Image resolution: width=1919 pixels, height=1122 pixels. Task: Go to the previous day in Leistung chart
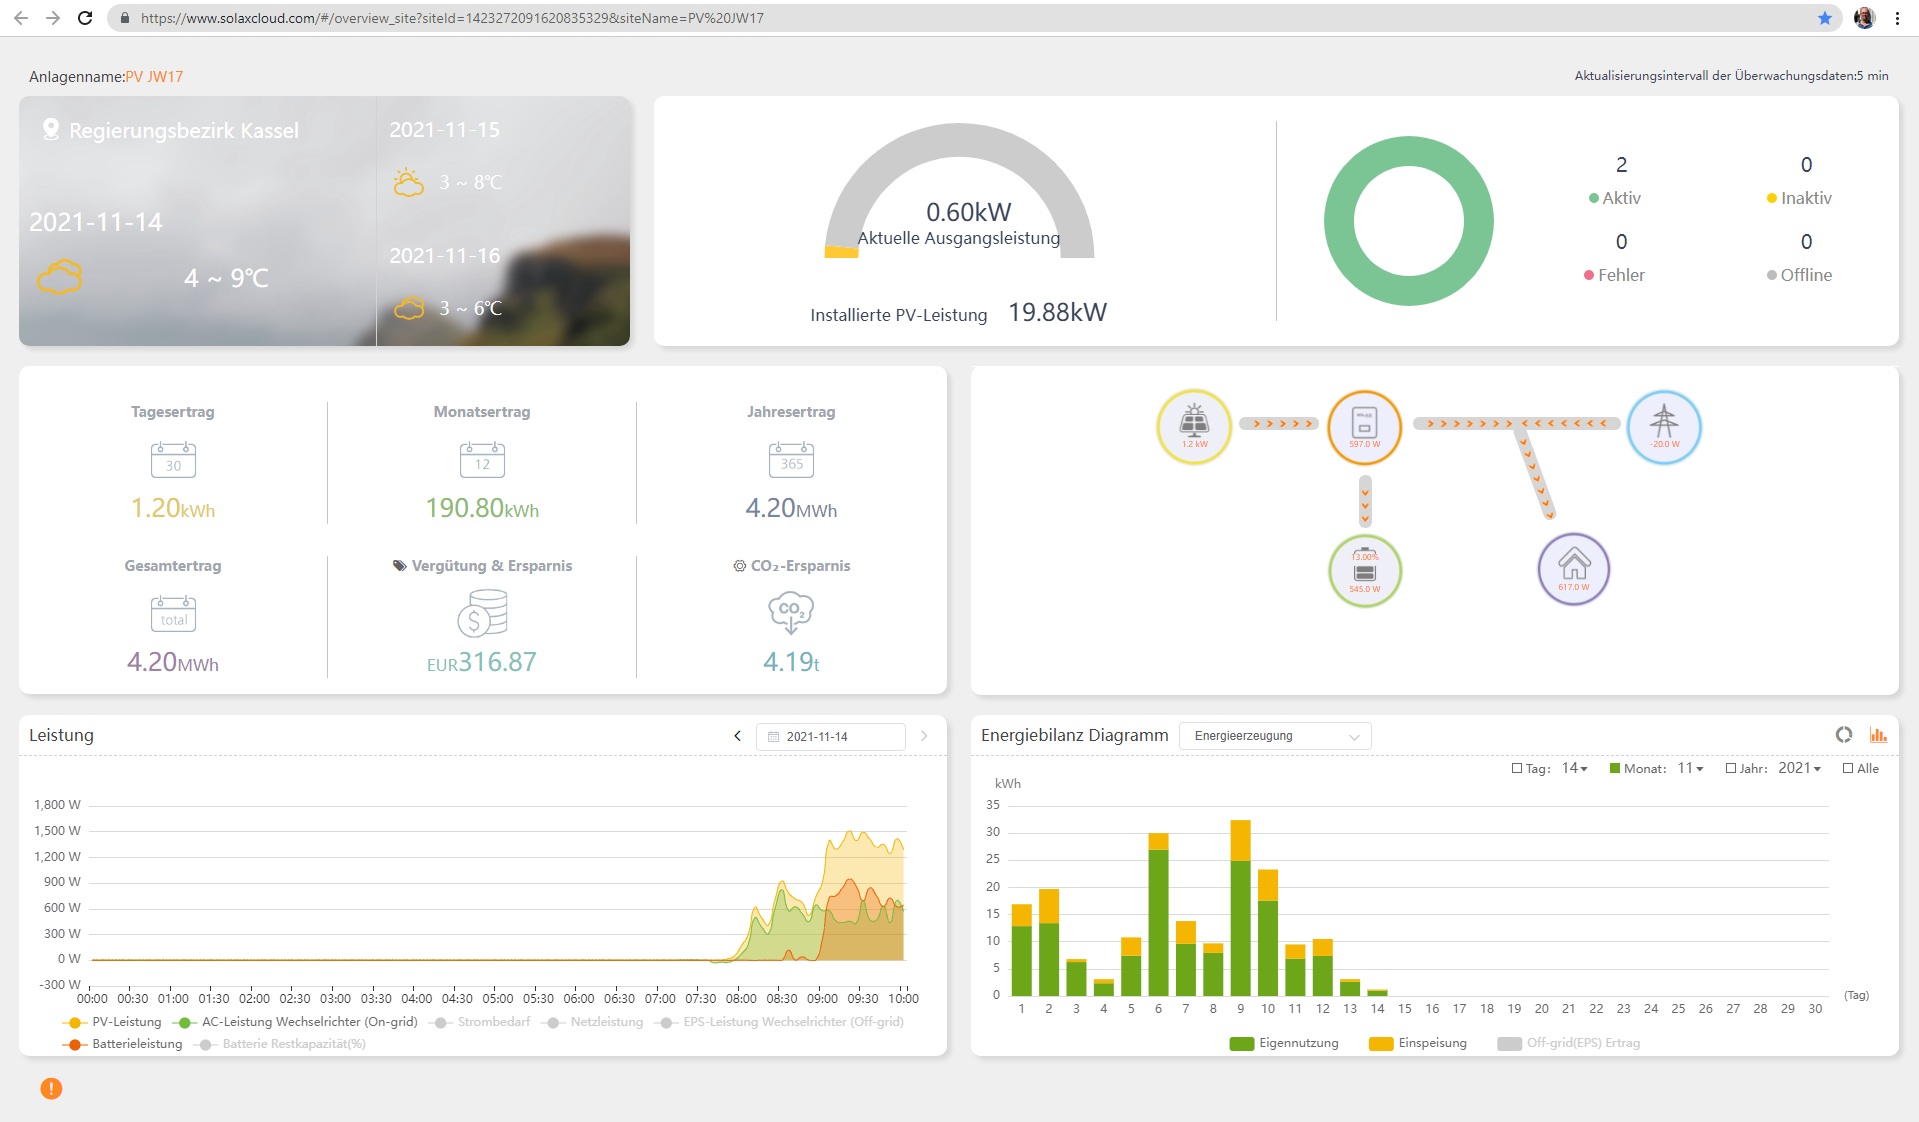point(737,736)
